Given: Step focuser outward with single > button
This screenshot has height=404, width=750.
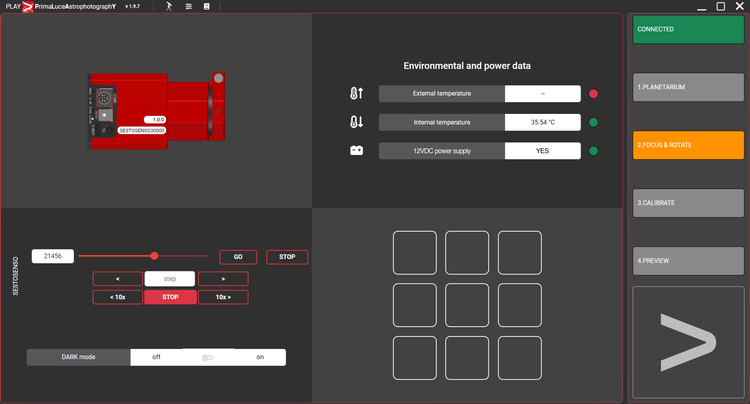Looking at the screenshot, I should 222,279.
